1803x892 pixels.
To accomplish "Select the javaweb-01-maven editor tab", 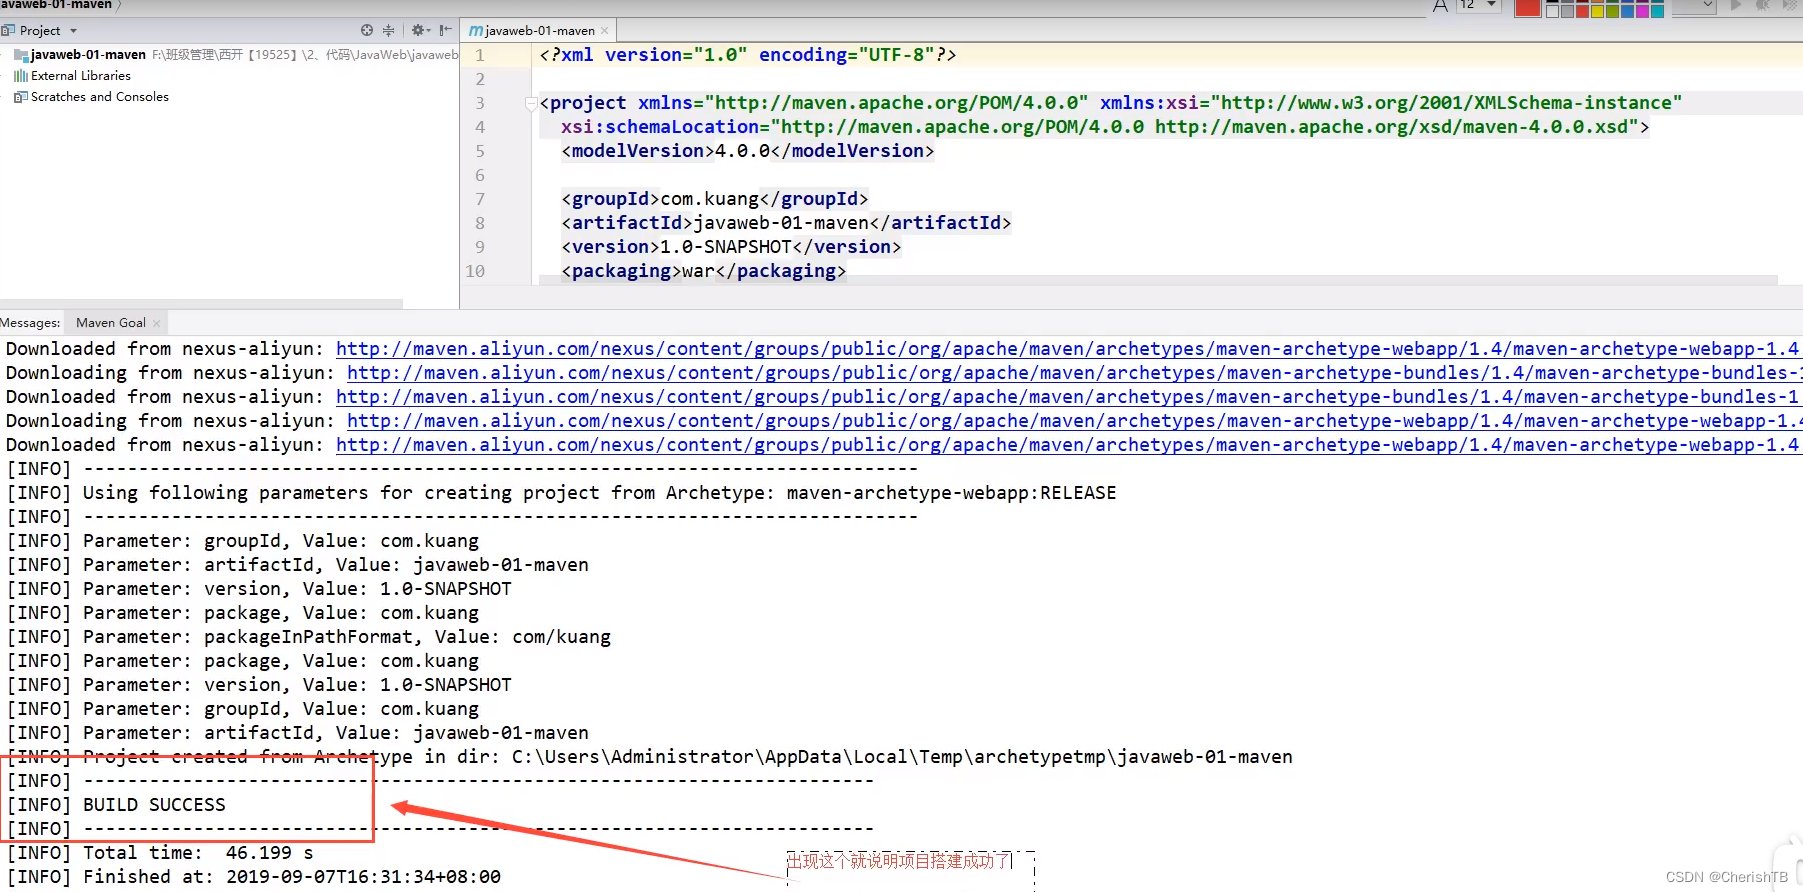I will coord(539,31).
